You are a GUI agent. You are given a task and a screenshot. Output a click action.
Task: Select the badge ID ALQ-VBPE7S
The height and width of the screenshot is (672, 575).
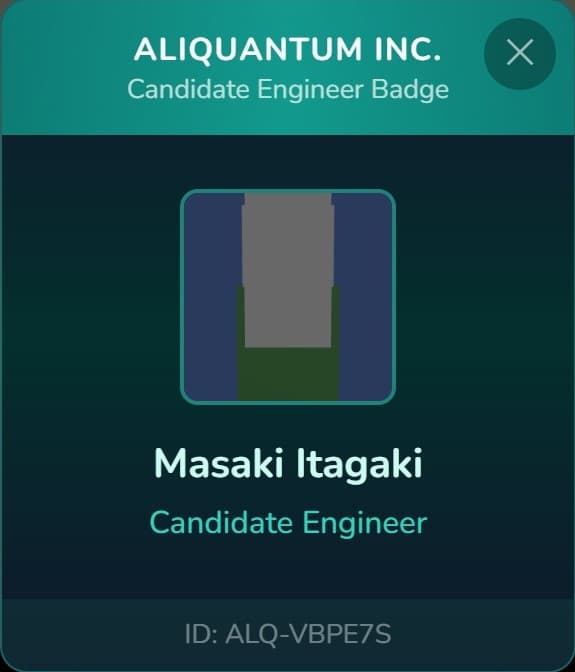(288, 634)
